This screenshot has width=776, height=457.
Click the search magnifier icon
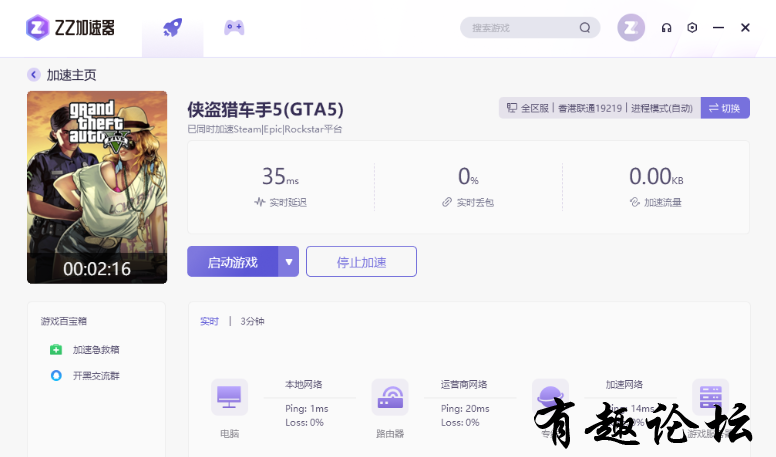[x=585, y=28]
